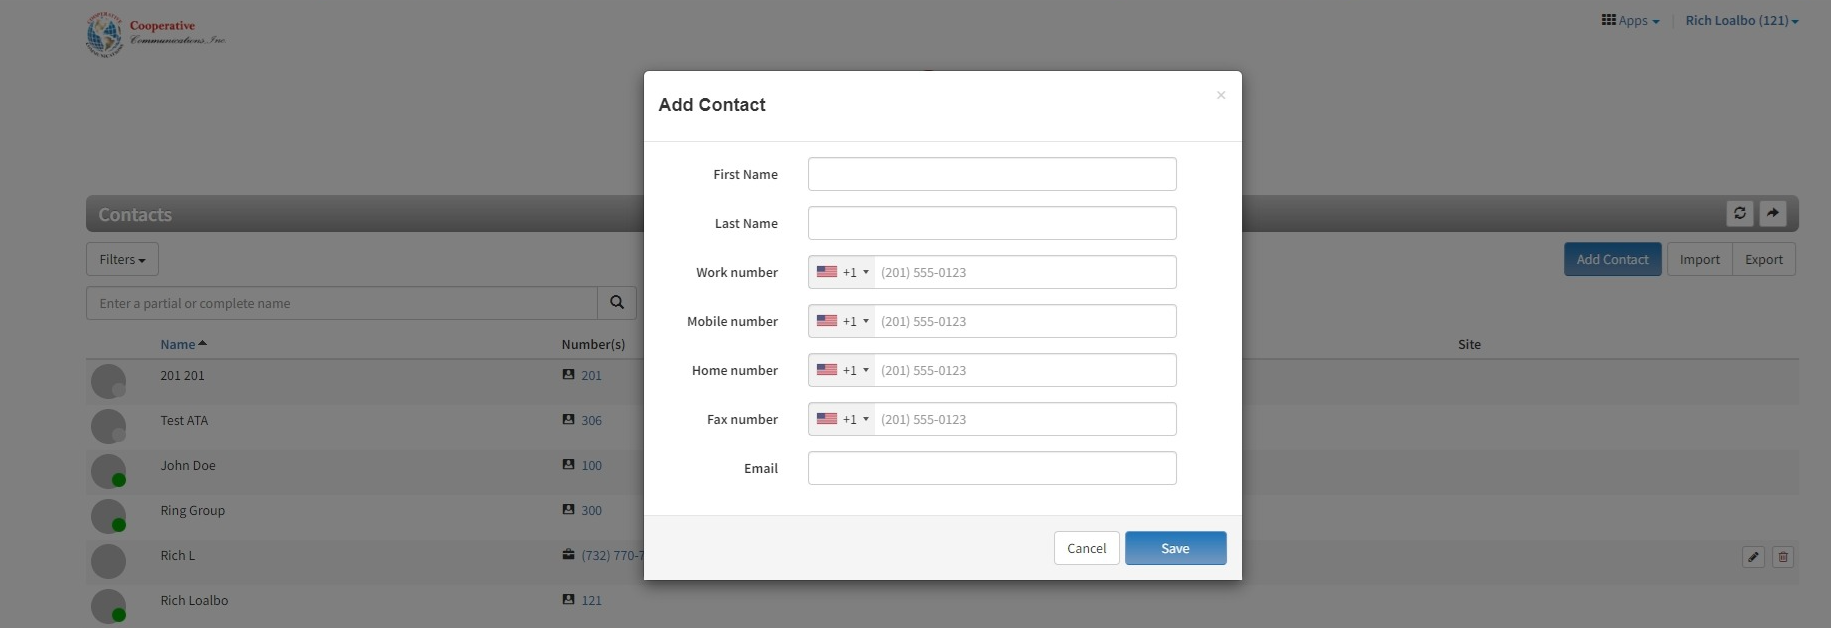
Task: Close the Add Contact dialog with X
Action: point(1221,95)
